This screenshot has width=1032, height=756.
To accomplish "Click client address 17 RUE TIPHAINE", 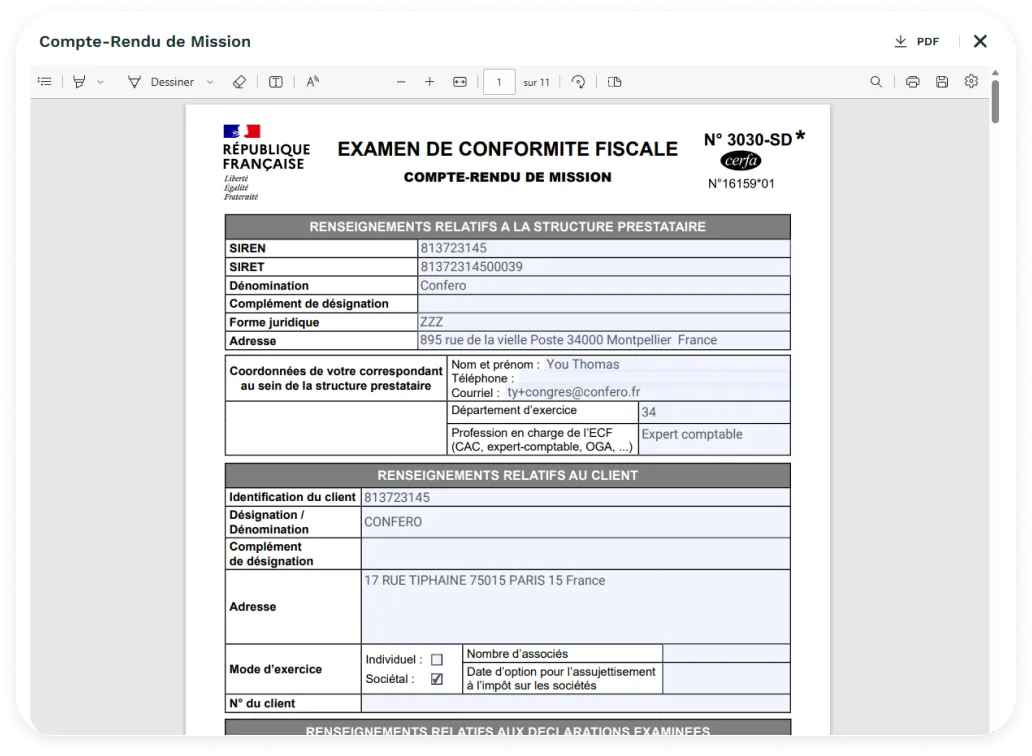I will pos(575,607).
